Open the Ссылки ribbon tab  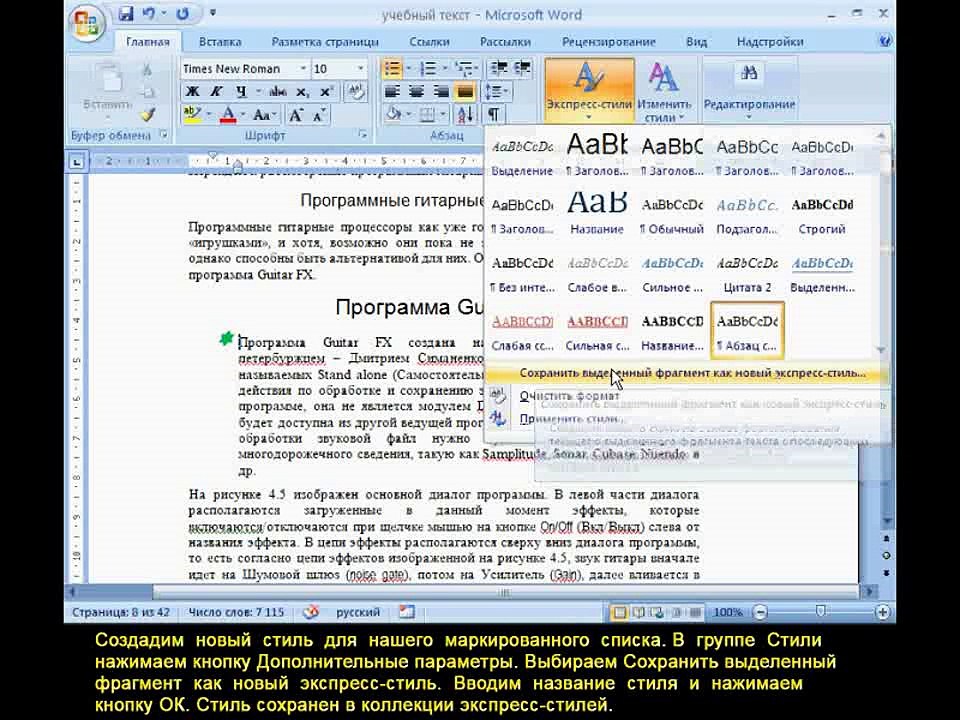pyautogui.click(x=429, y=42)
